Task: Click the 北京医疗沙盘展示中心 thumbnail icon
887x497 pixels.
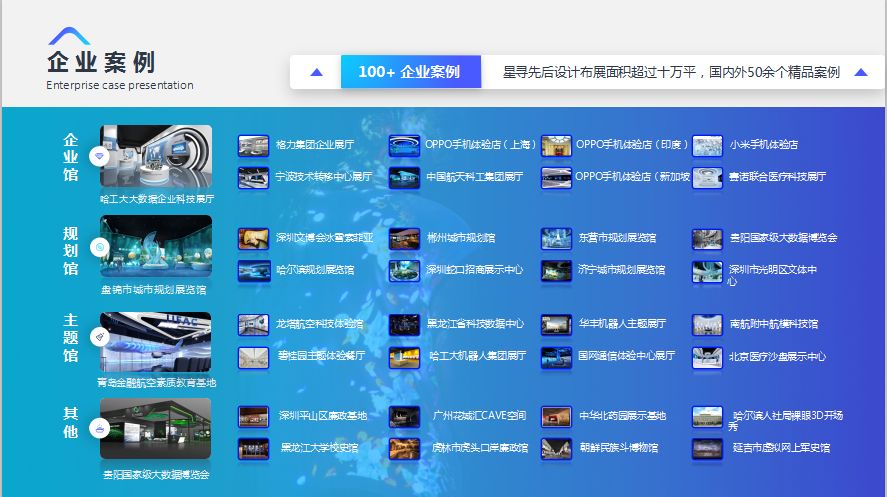Action: point(707,357)
